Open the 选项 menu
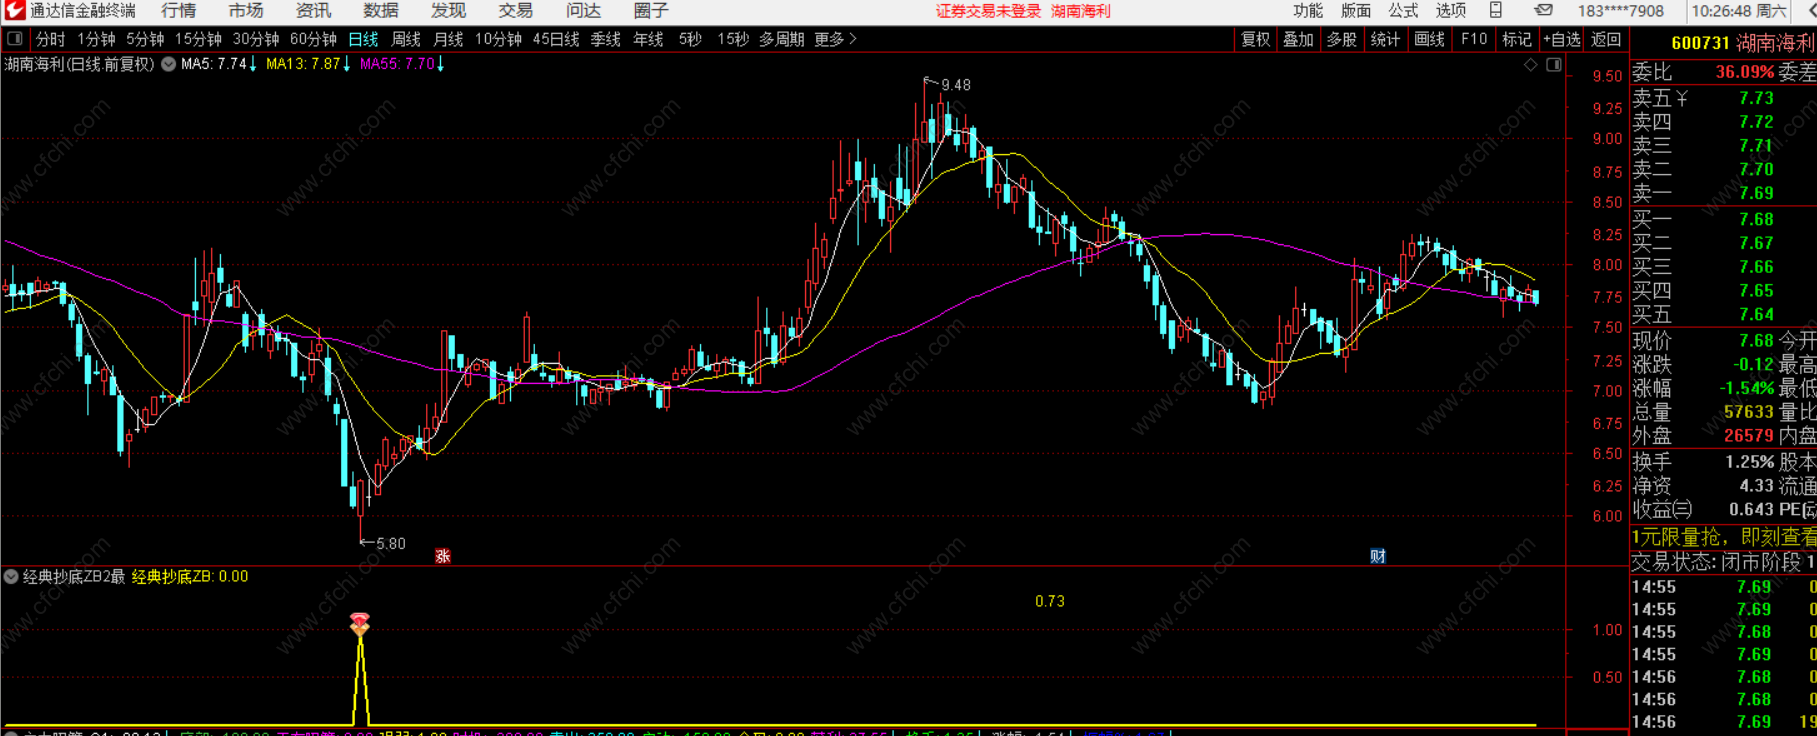Viewport: 1817px width, 736px height. pyautogui.click(x=1451, y=11)
